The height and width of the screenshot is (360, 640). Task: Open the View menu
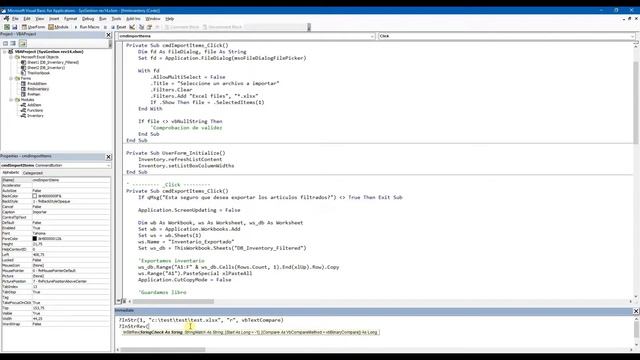click(x=40, y=19)
